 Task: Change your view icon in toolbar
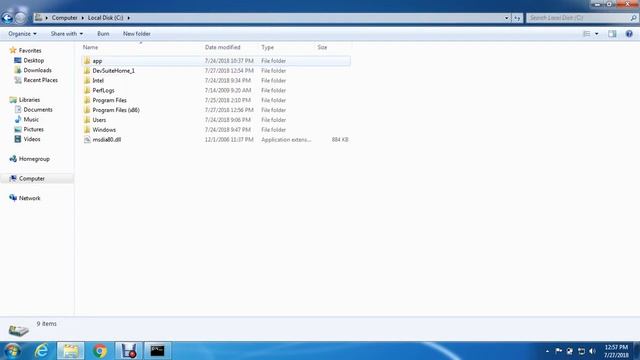click(587, 34)
